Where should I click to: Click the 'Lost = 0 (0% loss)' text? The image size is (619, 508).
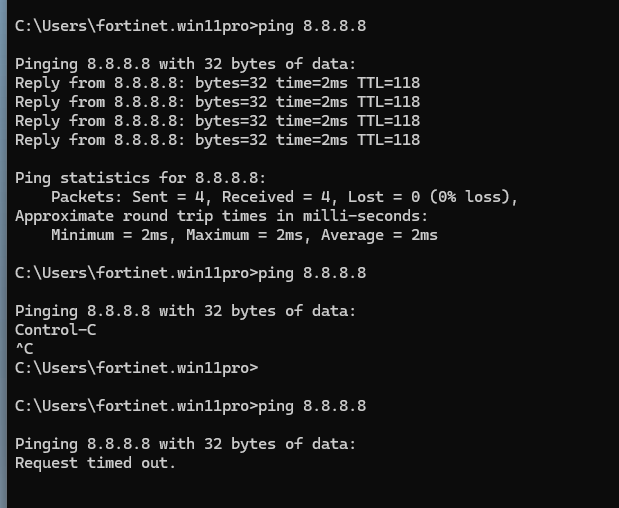(x=432, y=197)
